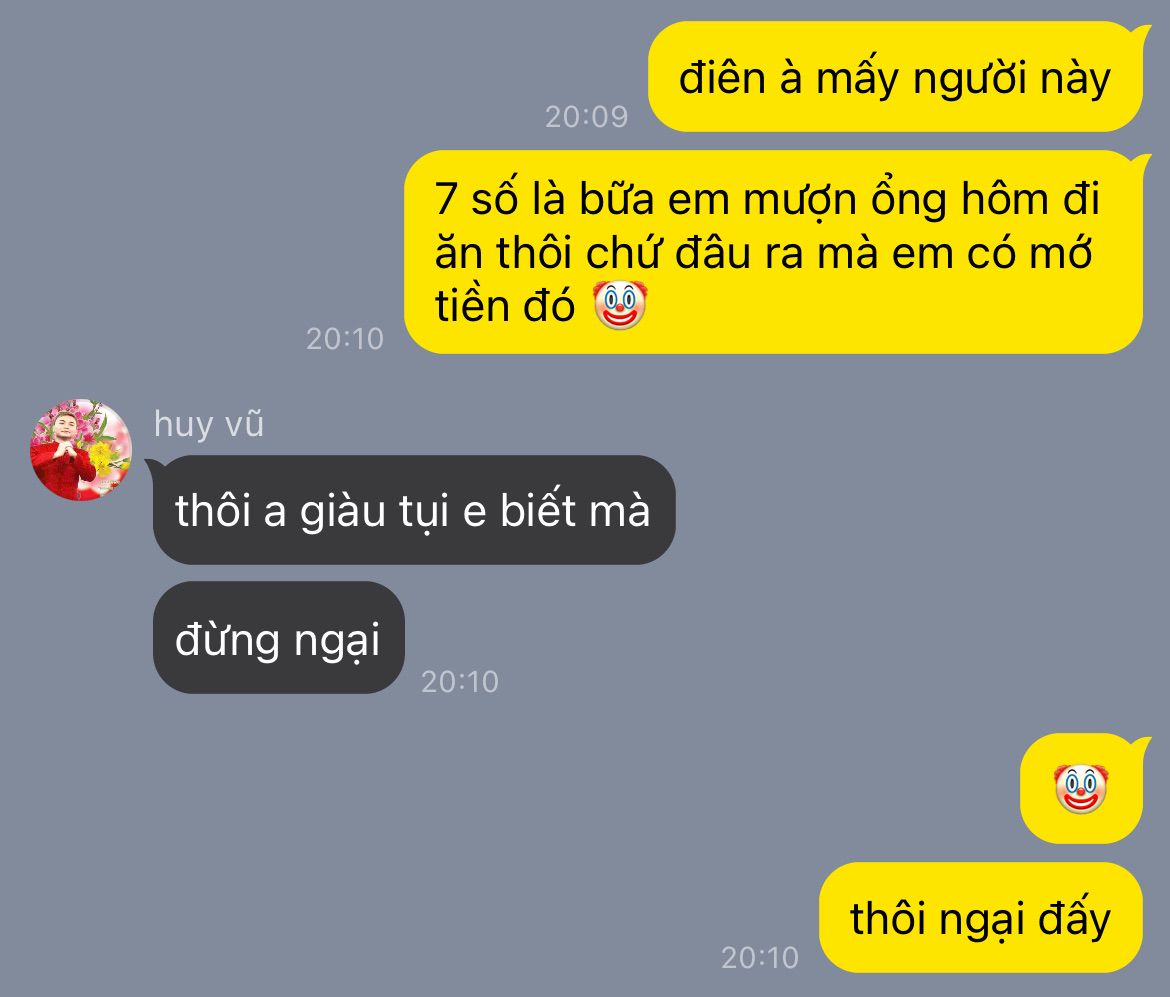Image resolution: width=1170 pixels, height=997 pixels.
Task: Click the word 'điên' in the top message
Action: pyautogui.click(x=722, y=78)
